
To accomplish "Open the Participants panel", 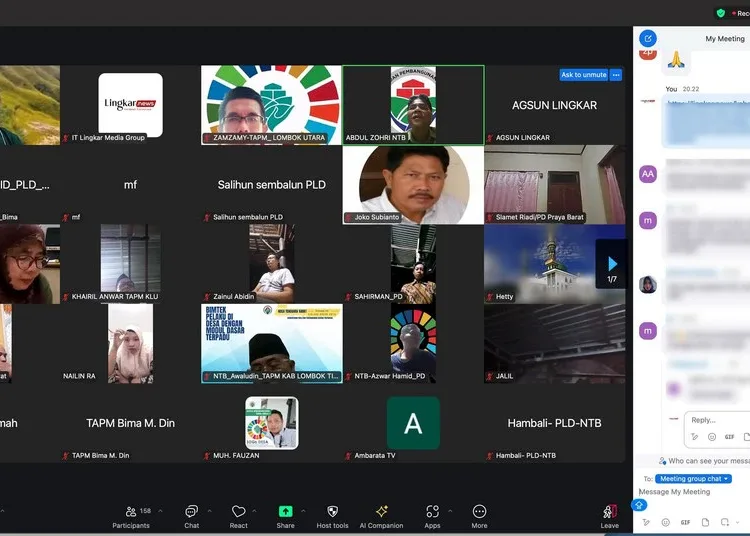I will point(131,517).
